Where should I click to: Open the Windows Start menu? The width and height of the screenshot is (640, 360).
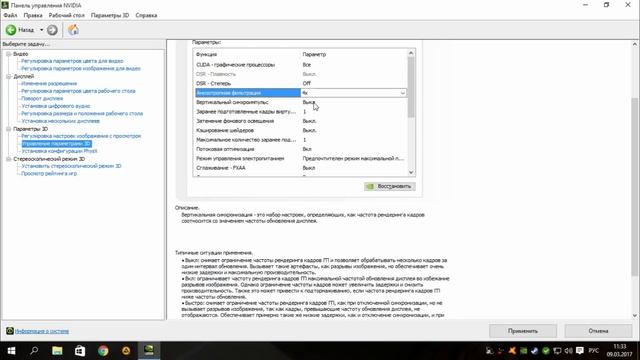tap(11, 351)
